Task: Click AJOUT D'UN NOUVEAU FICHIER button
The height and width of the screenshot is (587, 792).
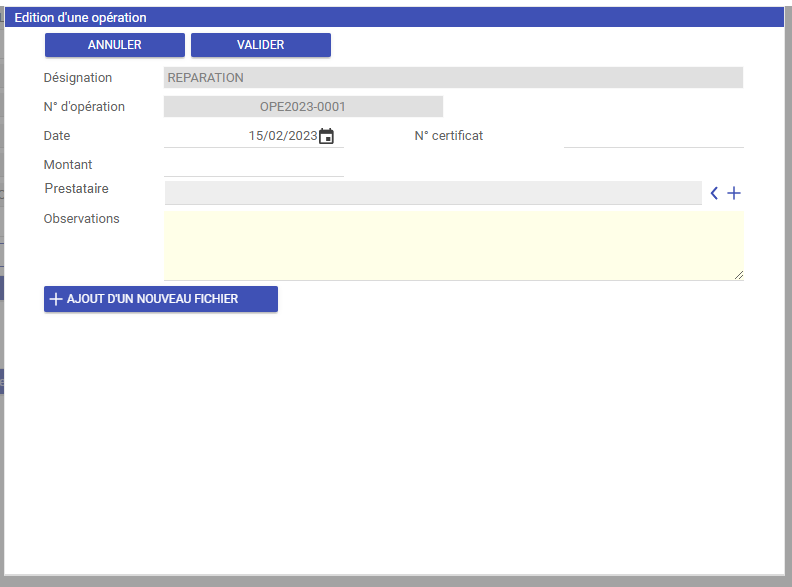Action: tap(161, 299)
